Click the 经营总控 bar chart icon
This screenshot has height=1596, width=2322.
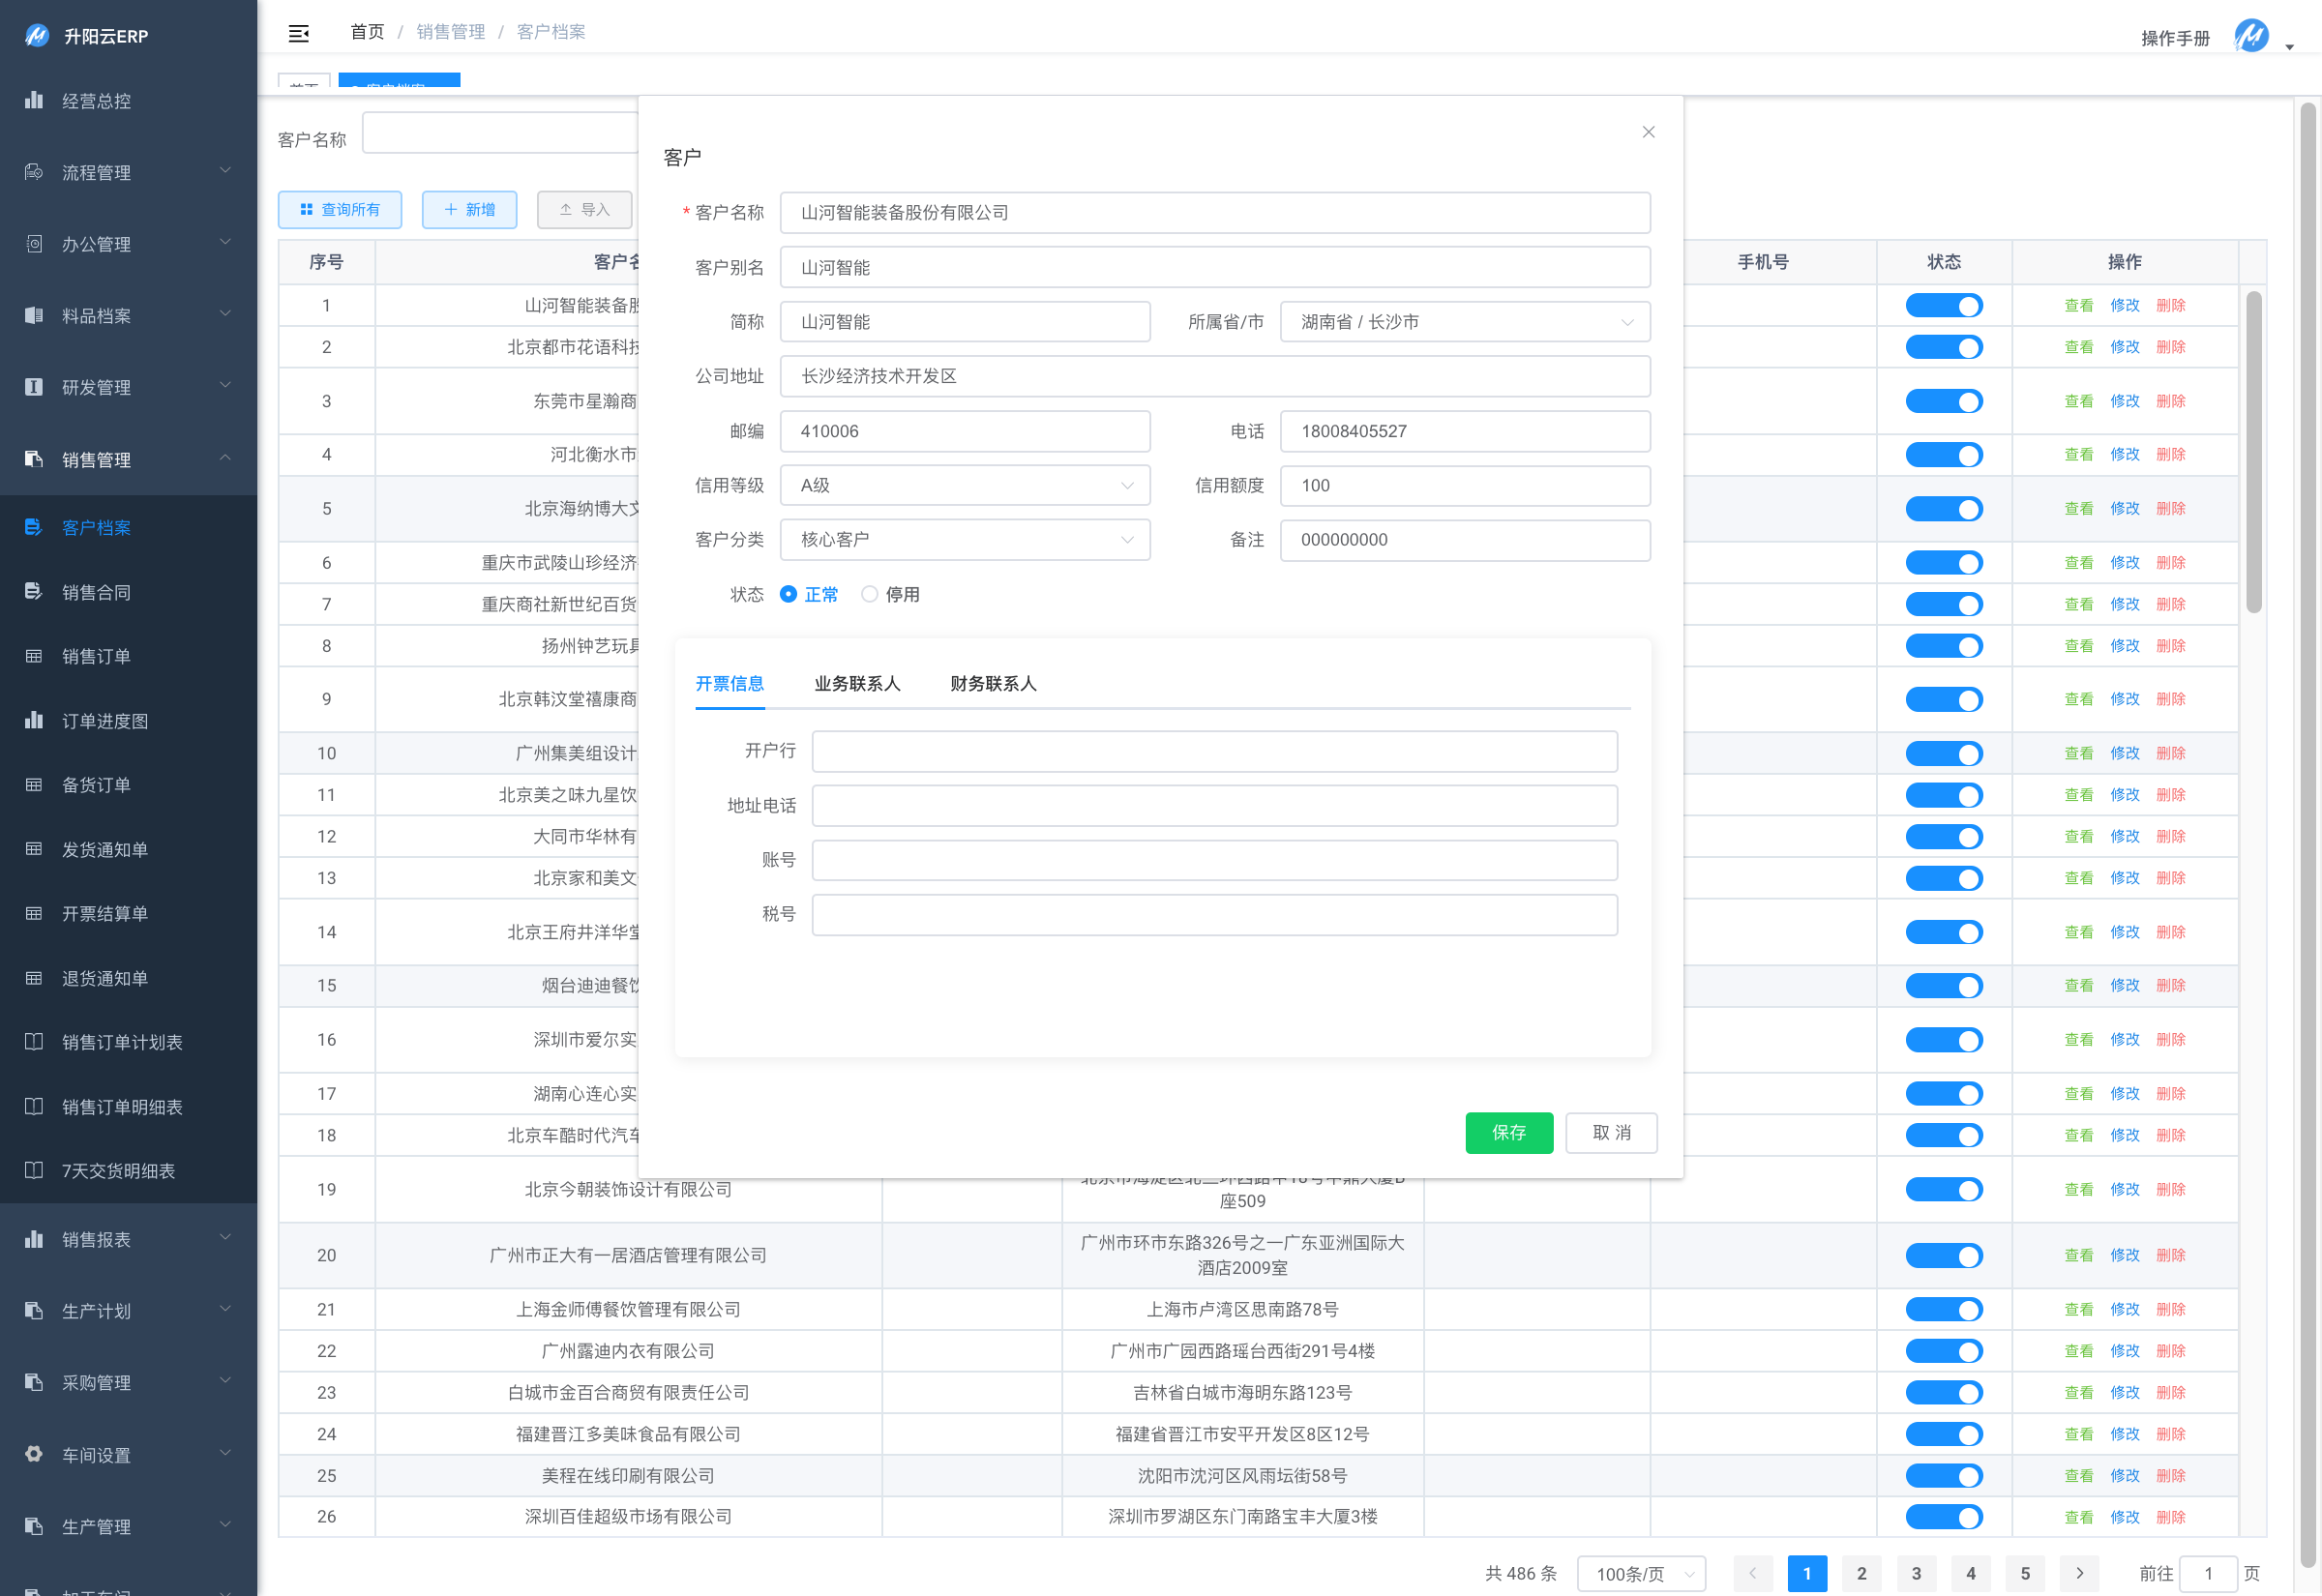click(34, 100)
